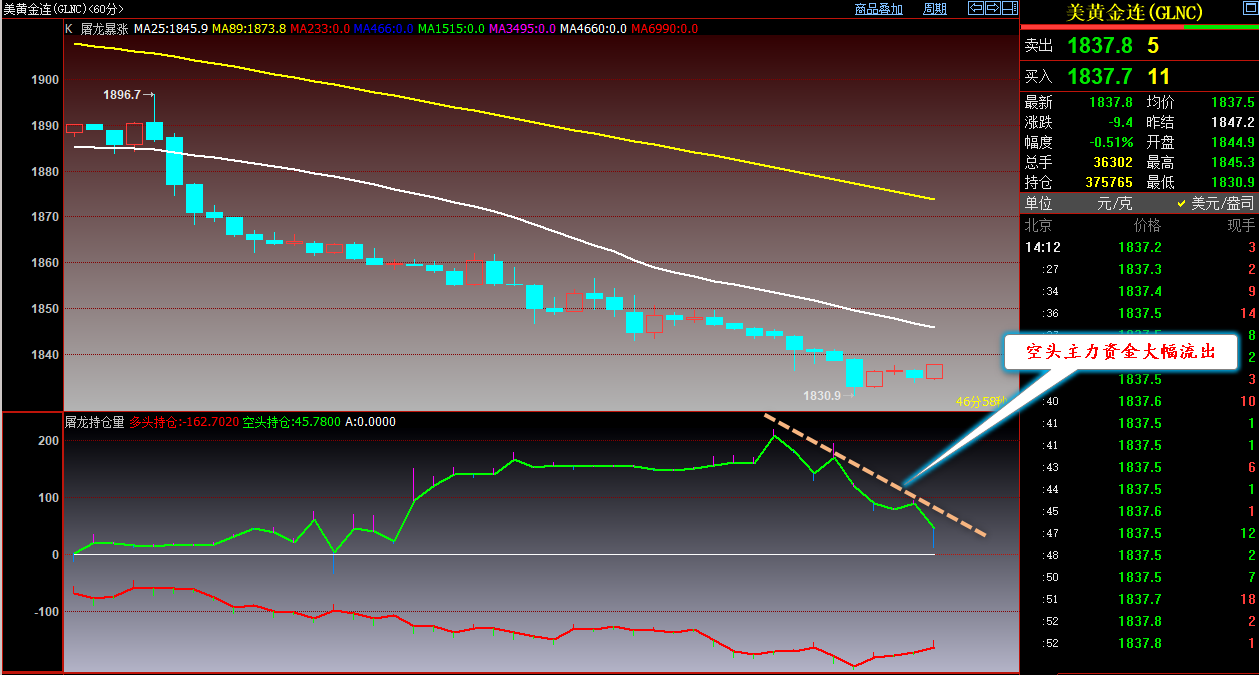Open the 商品叠加 overlay menu

tap(879, 9)
